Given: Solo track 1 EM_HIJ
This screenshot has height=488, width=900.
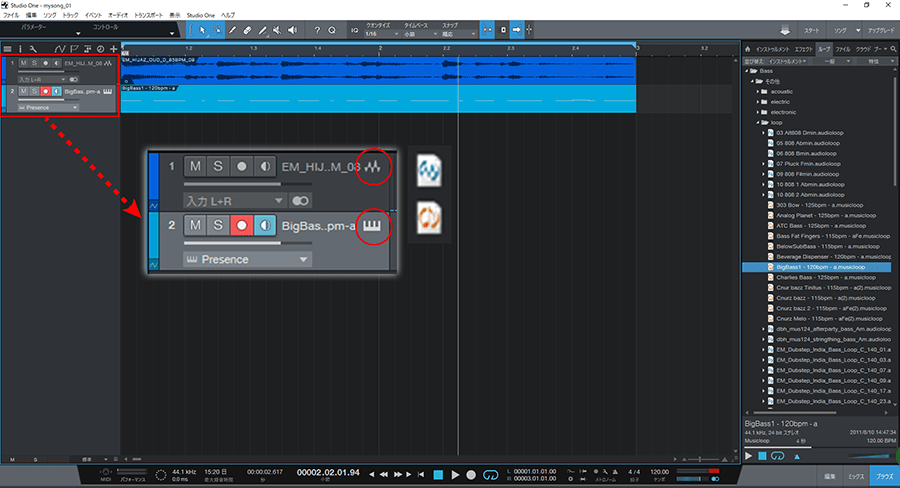Looking at the screenshot, I should click(34, 63).
